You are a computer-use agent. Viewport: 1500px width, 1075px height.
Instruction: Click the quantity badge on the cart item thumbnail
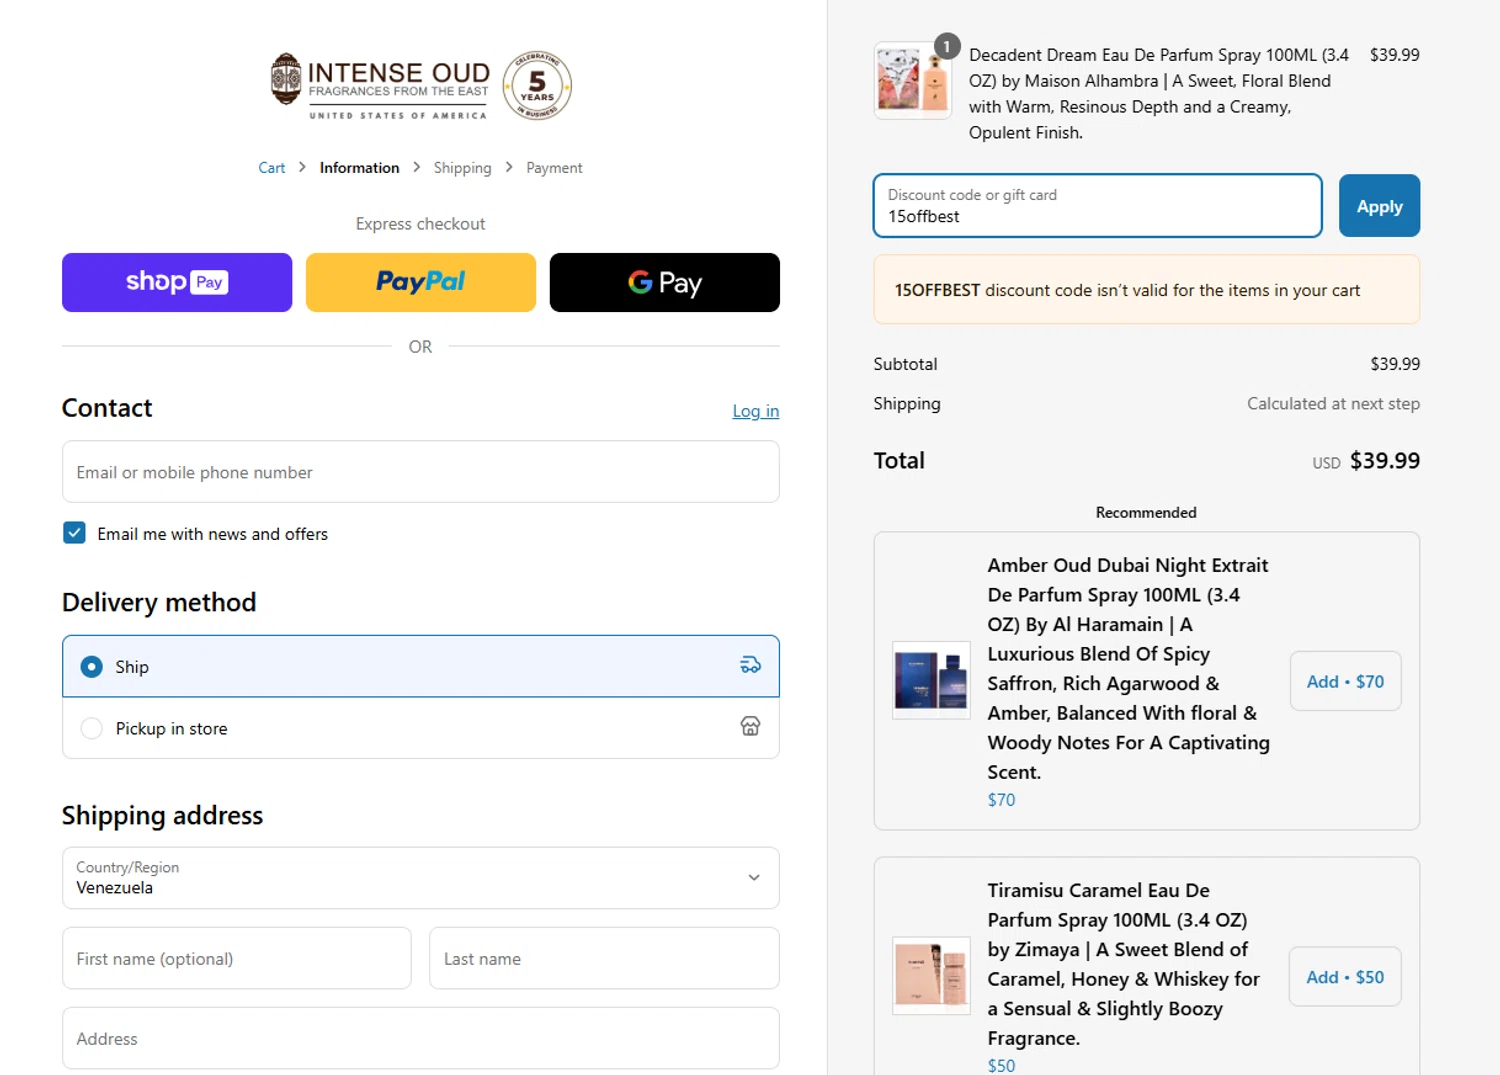[x=947, y=46]
